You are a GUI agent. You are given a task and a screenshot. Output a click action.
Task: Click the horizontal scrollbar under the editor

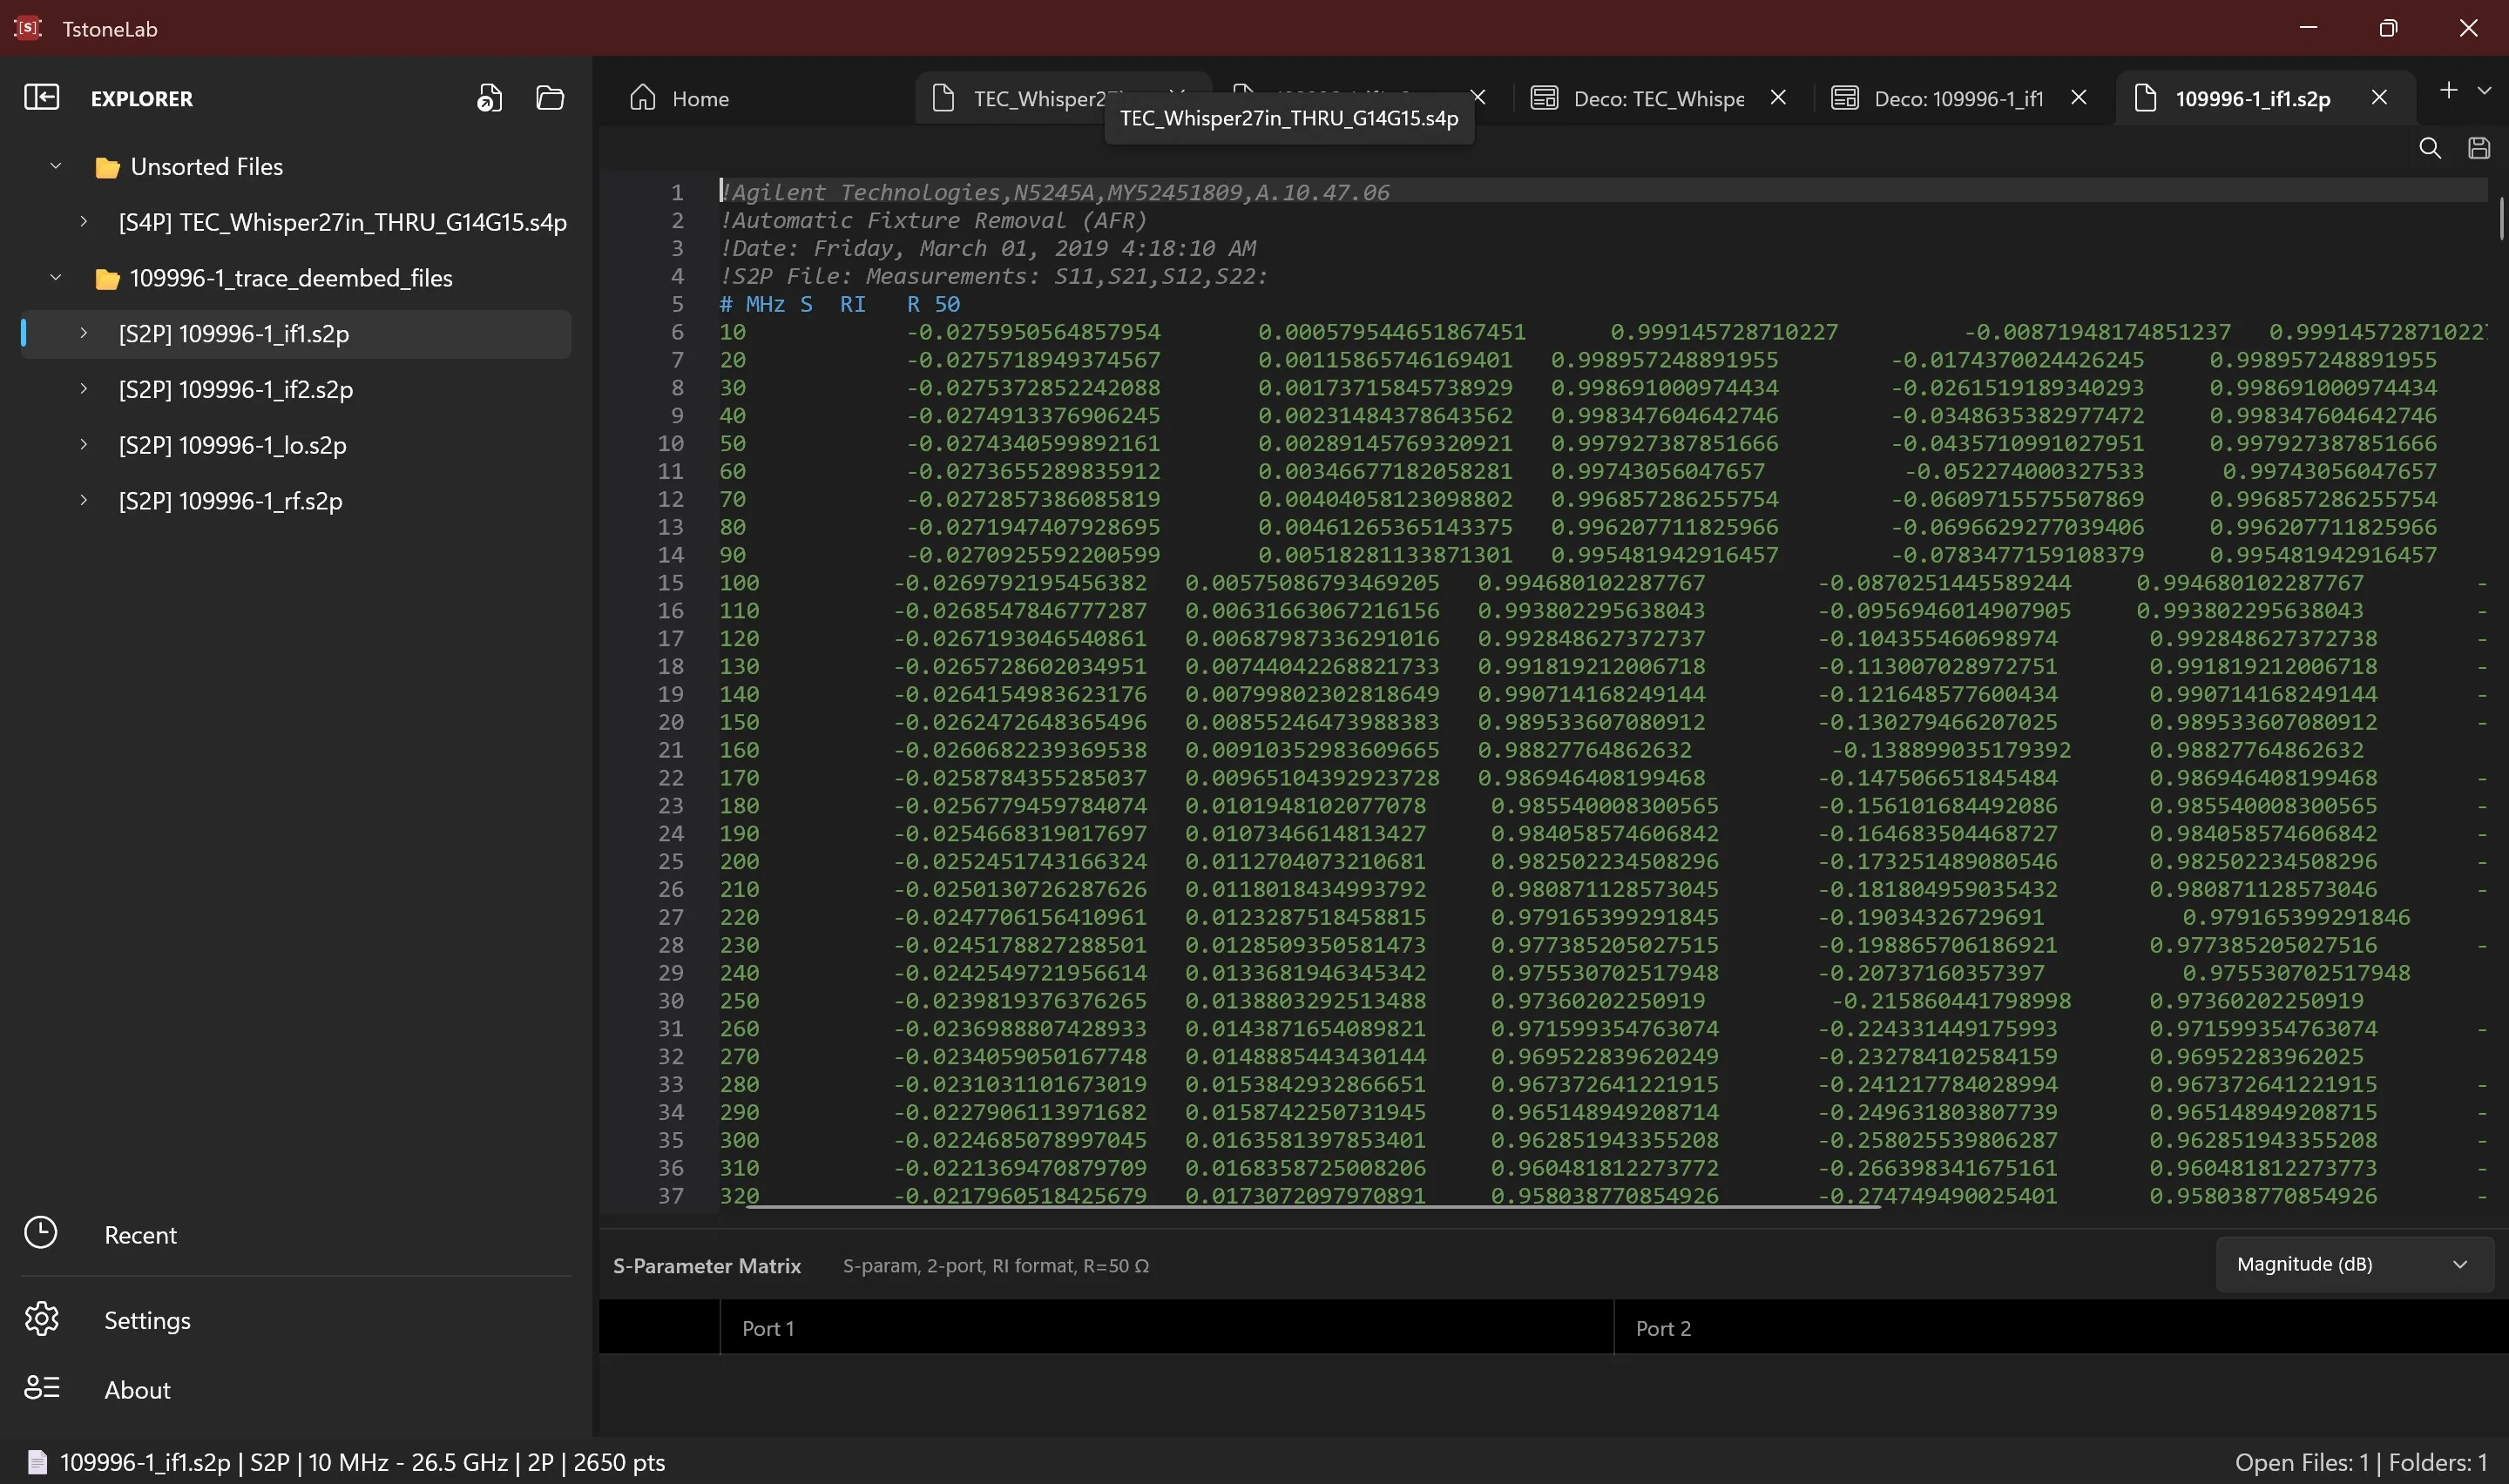point(1312,1206)
